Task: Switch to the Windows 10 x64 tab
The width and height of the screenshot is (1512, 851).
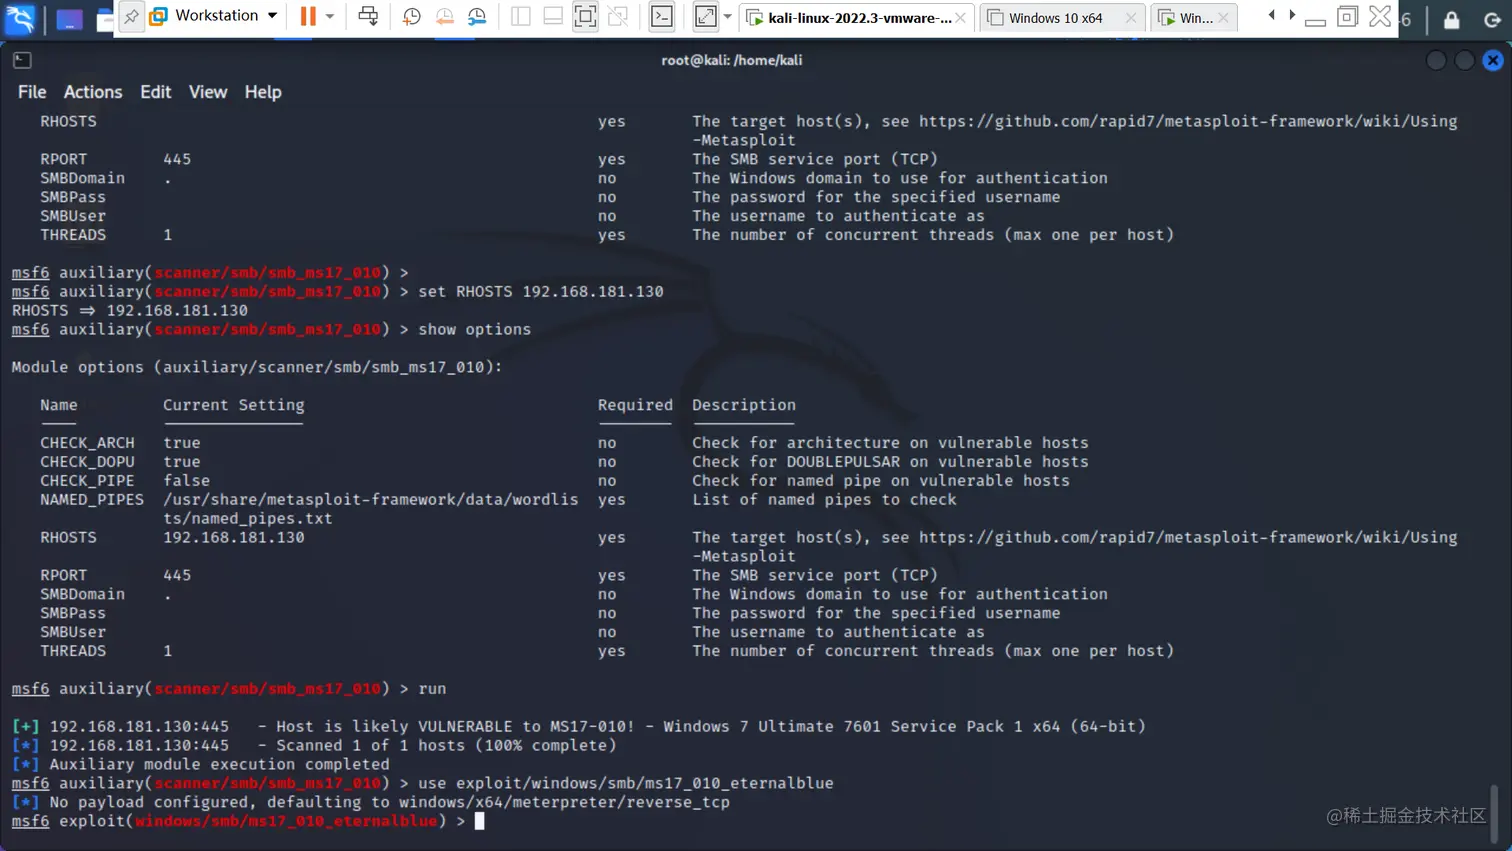Action: pos(1062,18)
